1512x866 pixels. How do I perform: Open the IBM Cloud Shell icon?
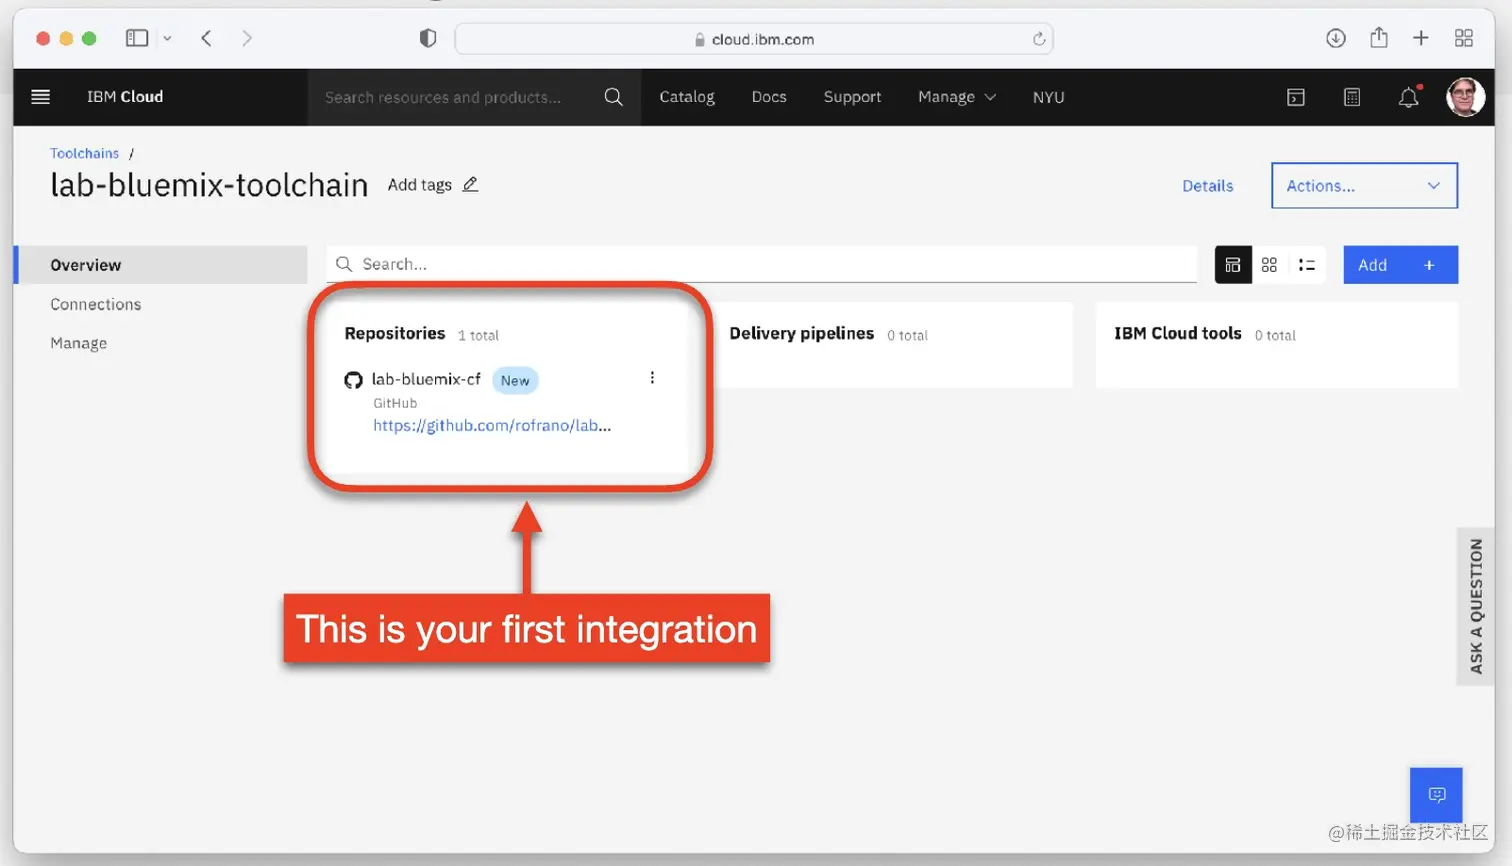1296,97
